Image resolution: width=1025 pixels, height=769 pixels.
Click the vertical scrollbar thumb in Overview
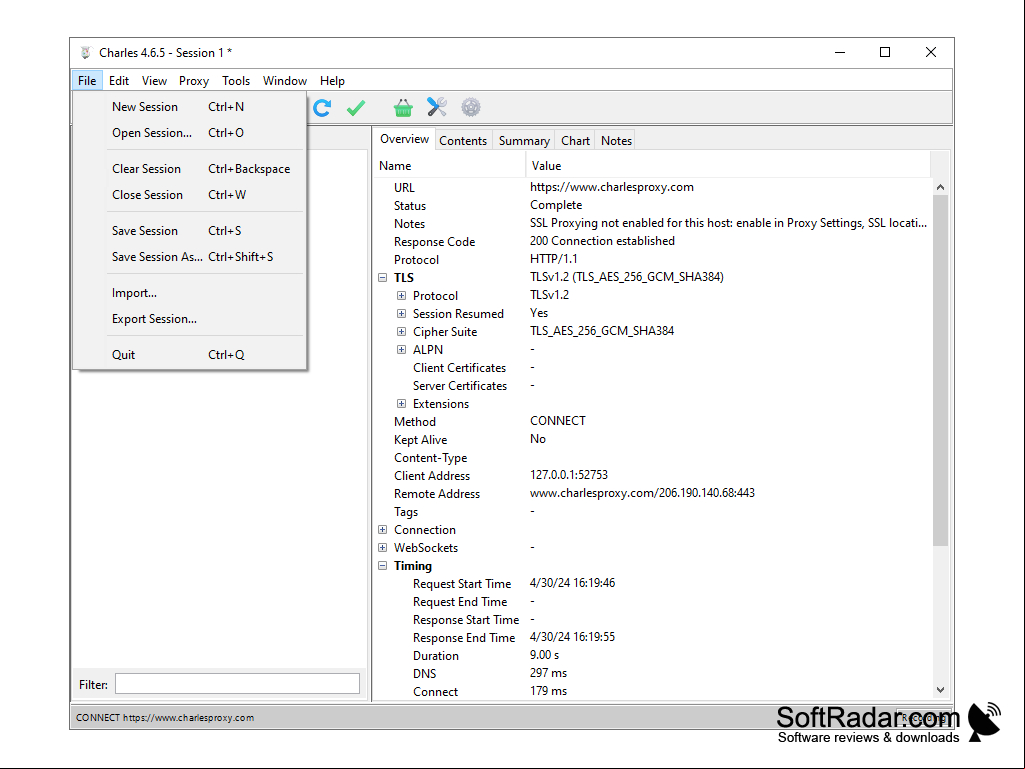(x=940, y=370)
